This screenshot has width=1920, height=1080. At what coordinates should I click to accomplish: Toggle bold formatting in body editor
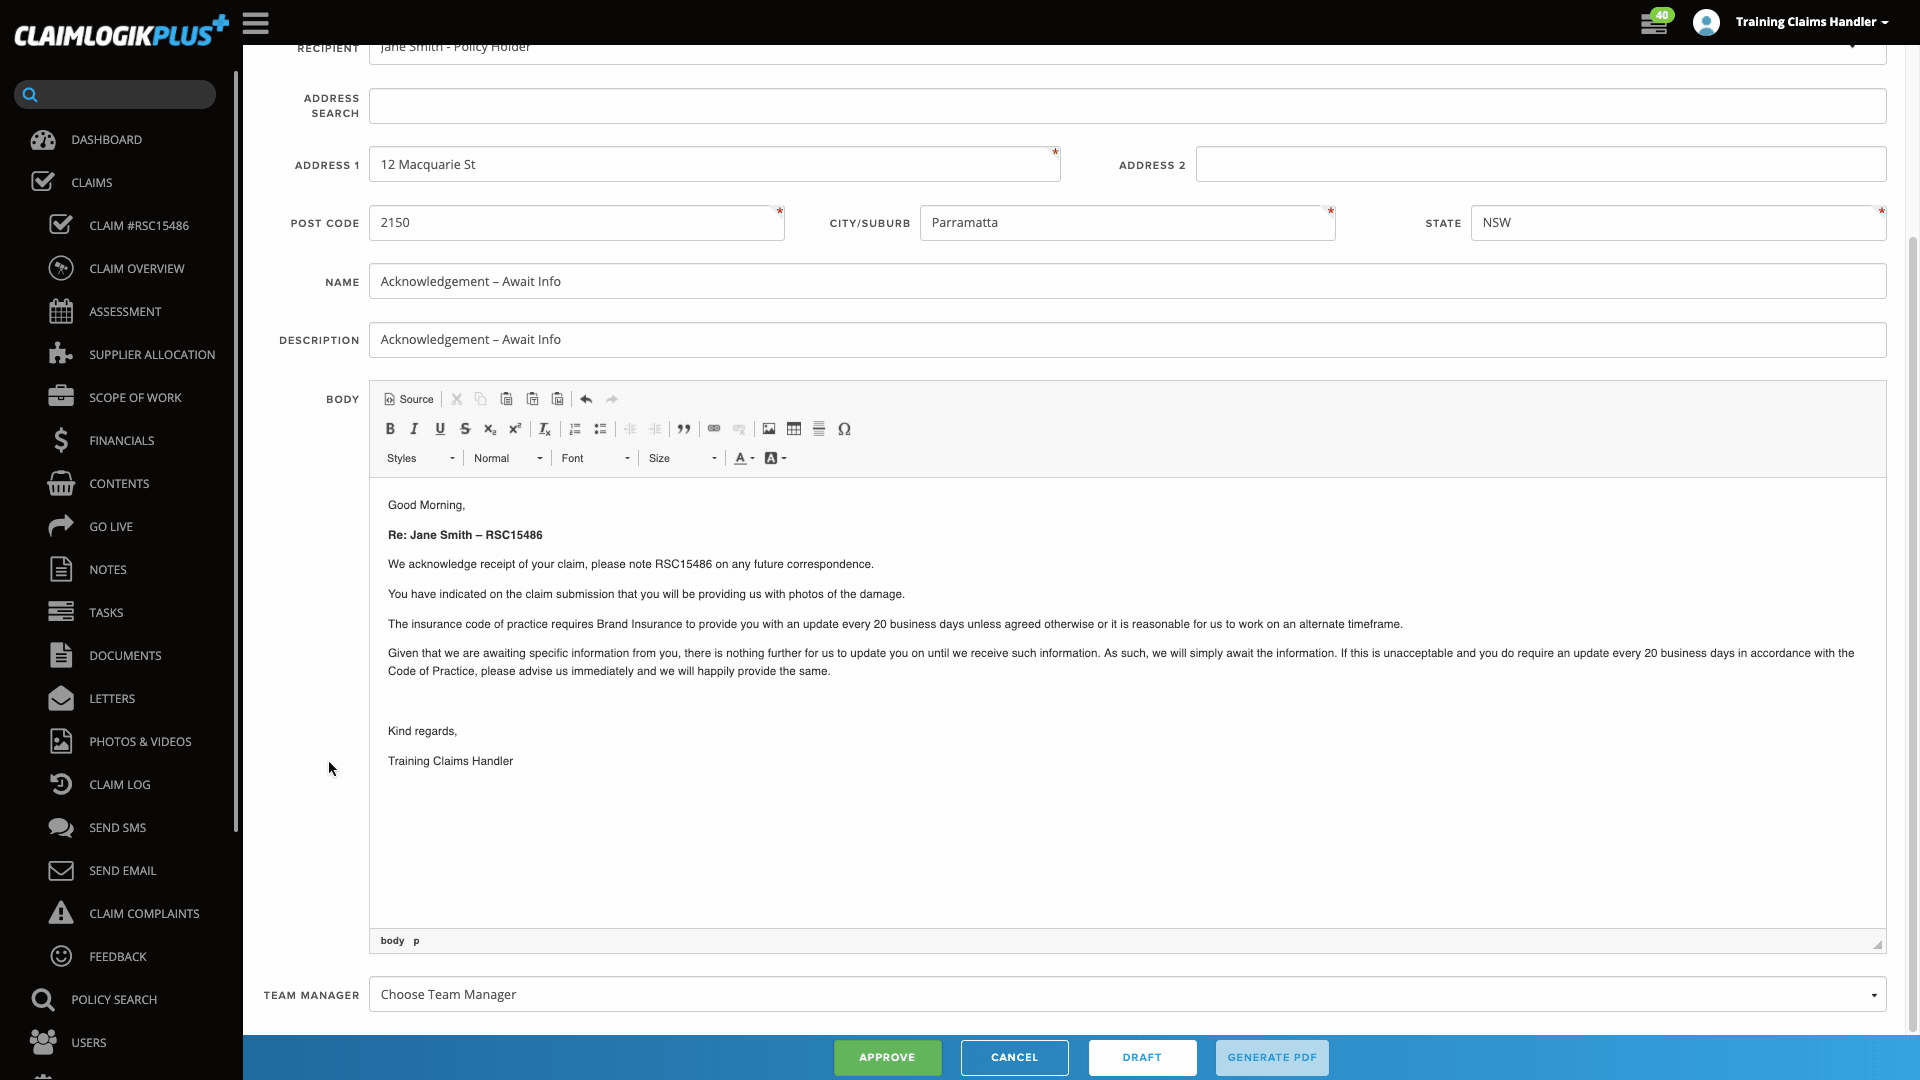[x=390, y=429]
